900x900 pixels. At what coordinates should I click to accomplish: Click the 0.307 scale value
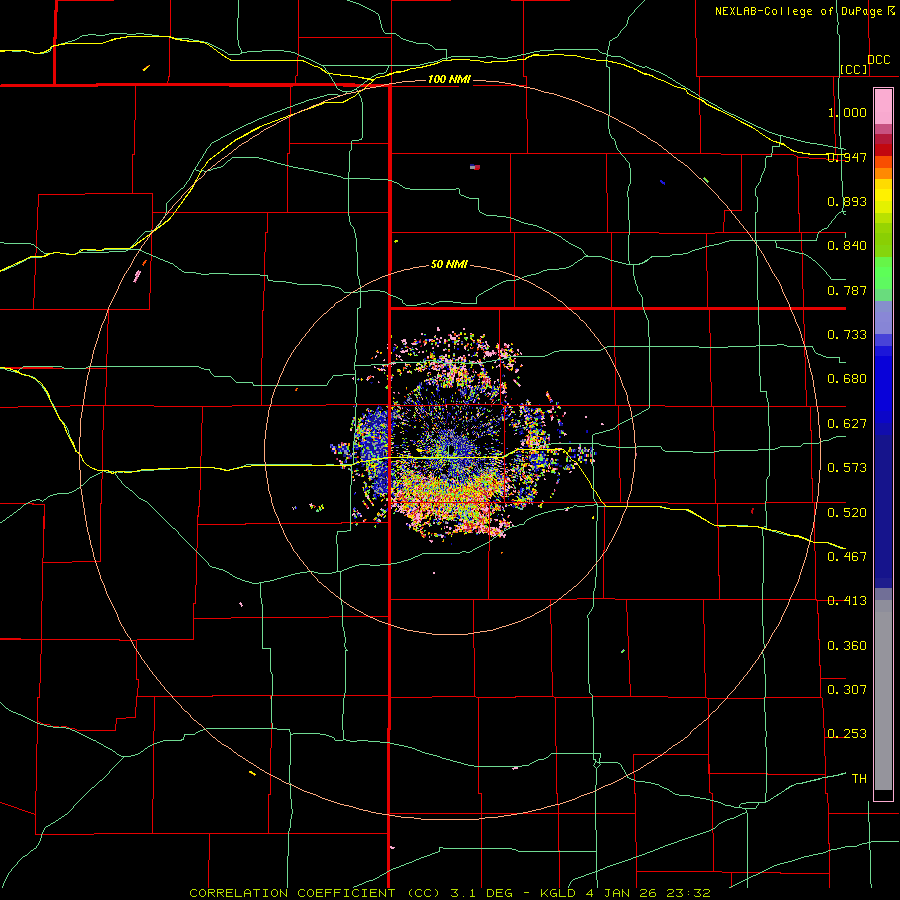[847, 690]
